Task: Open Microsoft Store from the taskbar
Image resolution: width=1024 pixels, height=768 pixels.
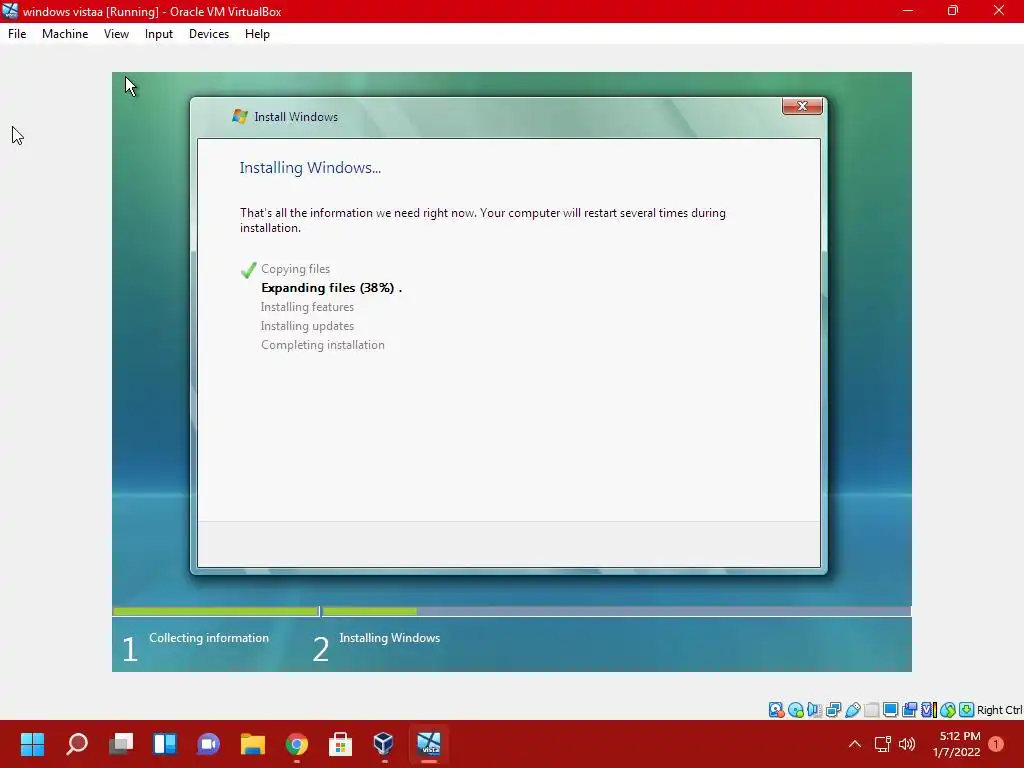Action: coord(340,744)
